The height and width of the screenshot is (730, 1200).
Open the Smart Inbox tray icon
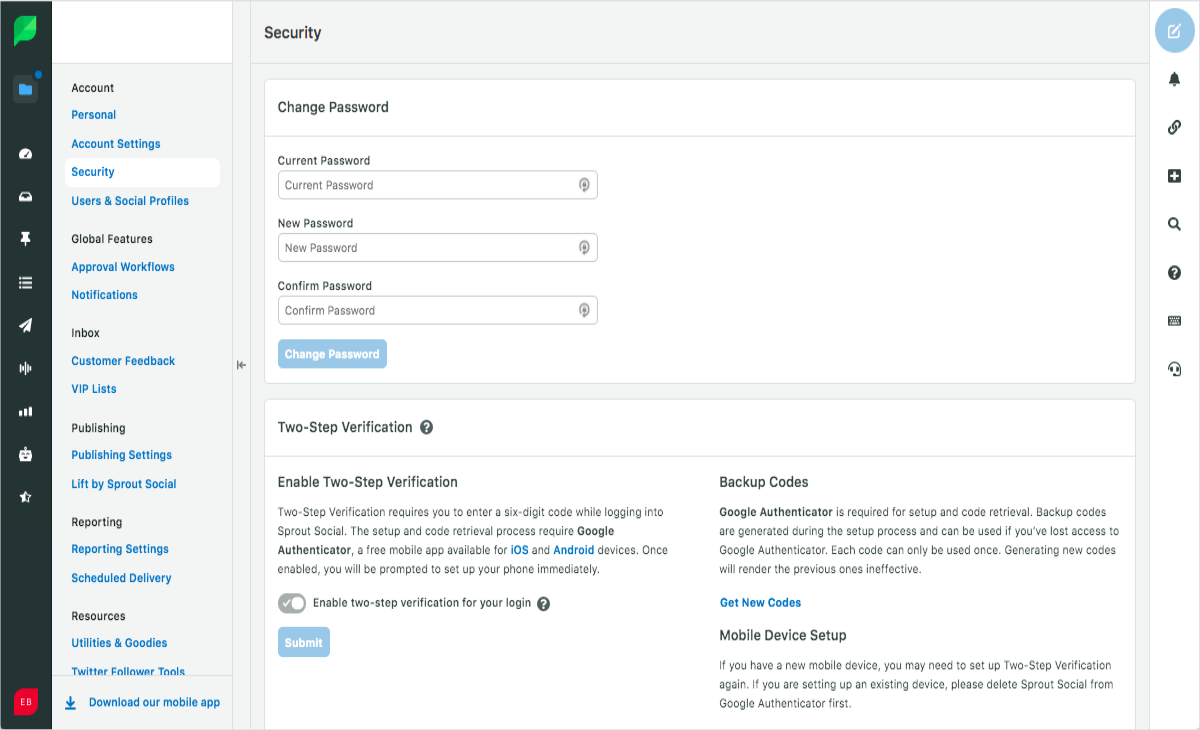coord(26,197)
